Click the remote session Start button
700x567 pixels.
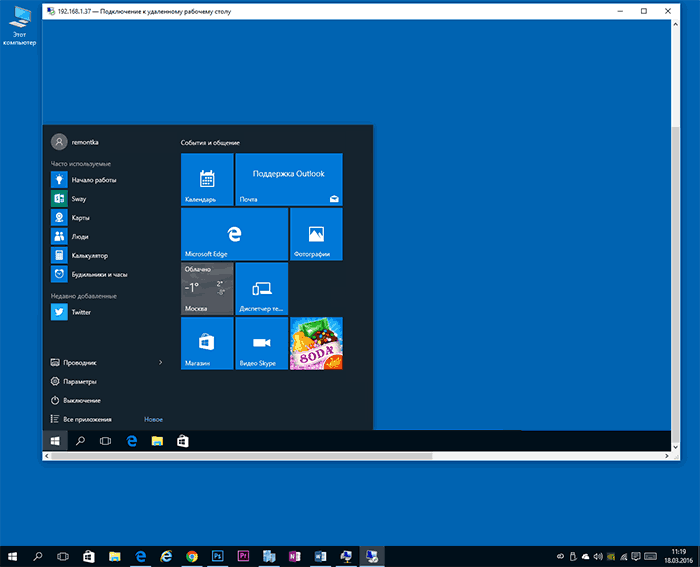coord(55,441)
